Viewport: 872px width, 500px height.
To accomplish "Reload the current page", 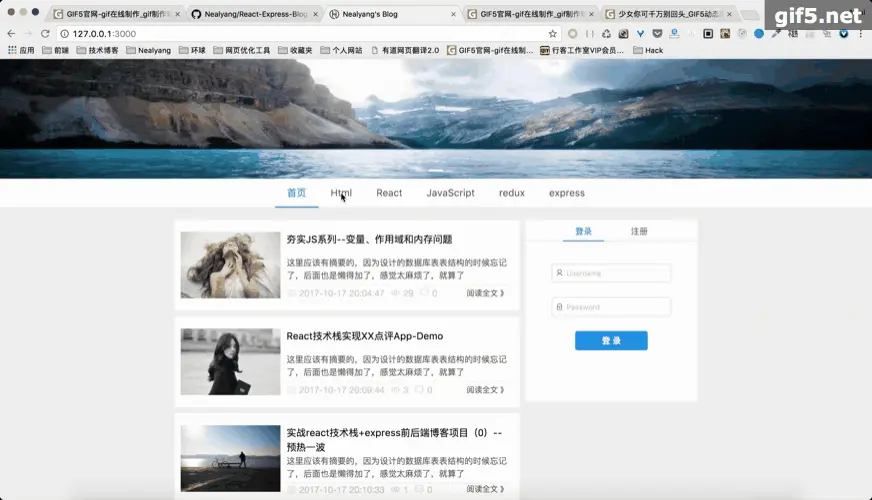I will [45, 34].
